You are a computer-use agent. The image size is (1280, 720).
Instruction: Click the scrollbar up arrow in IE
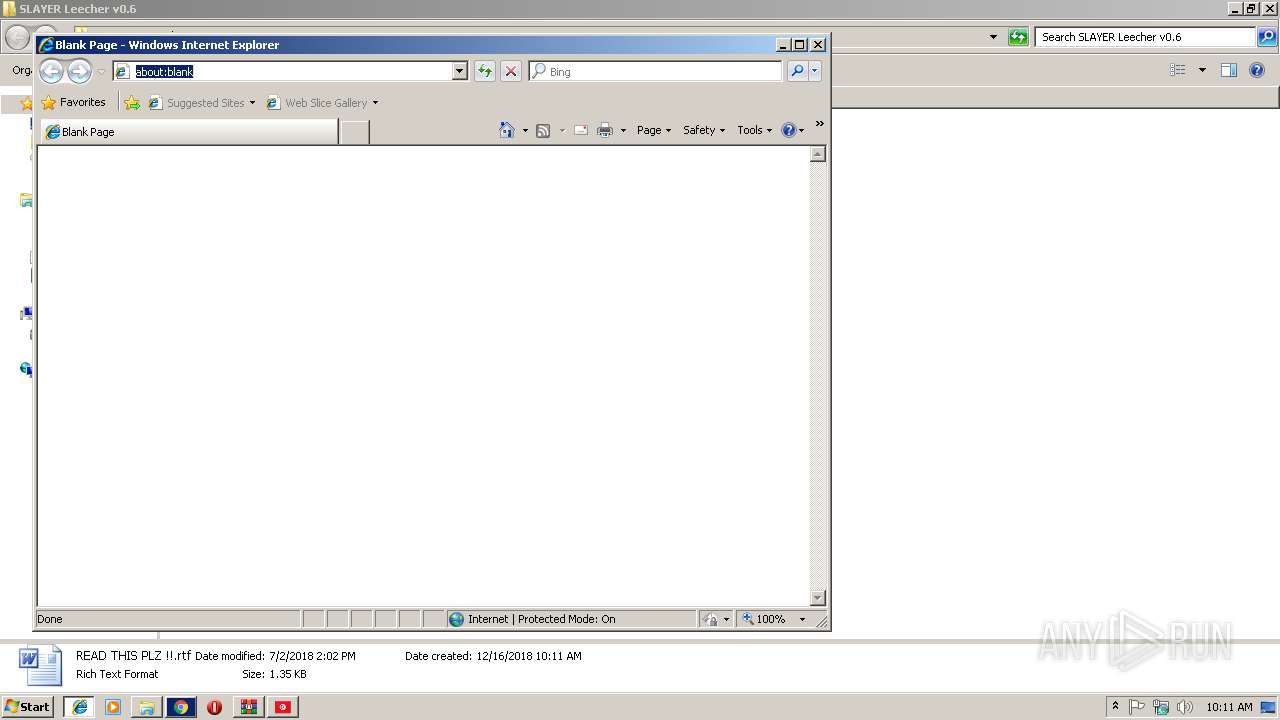tap(817, 154)
